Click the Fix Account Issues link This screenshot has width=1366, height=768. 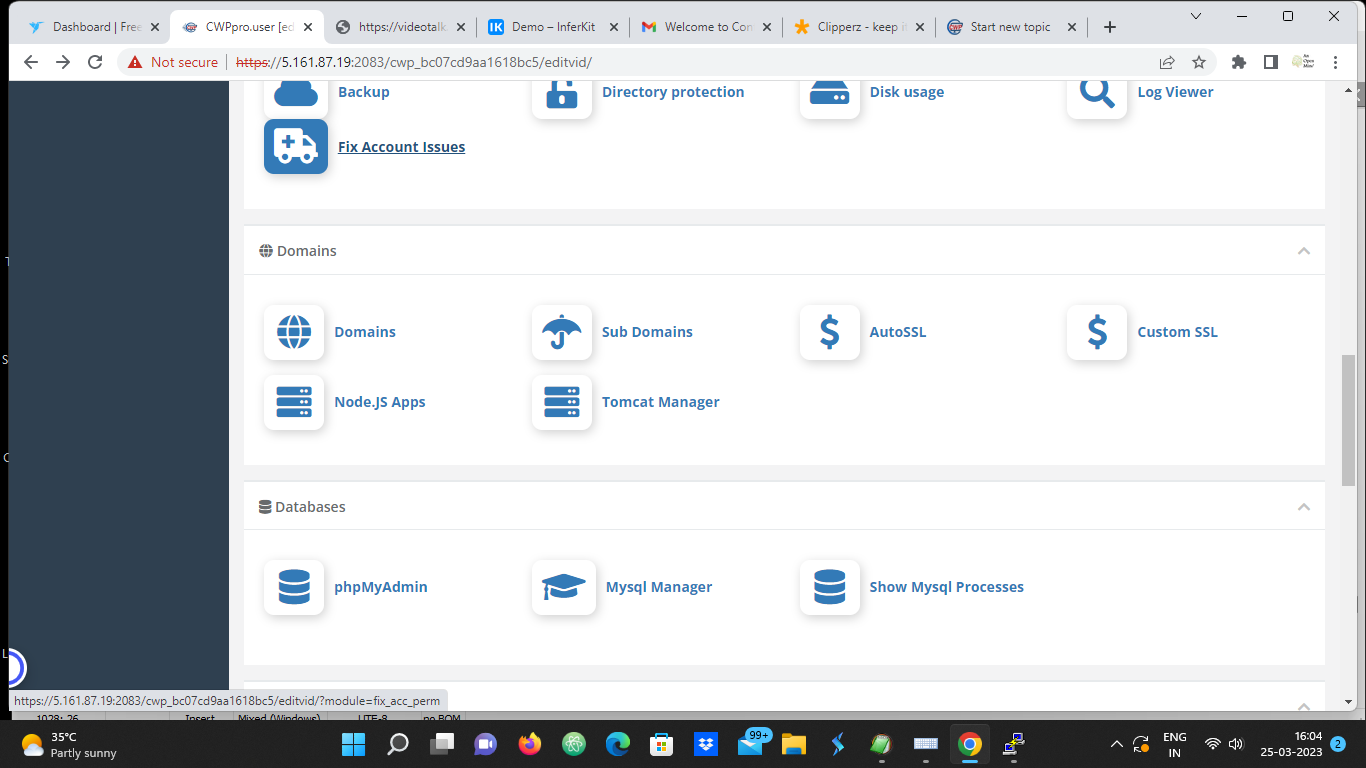pyautogui.click(x=401, y=147)
